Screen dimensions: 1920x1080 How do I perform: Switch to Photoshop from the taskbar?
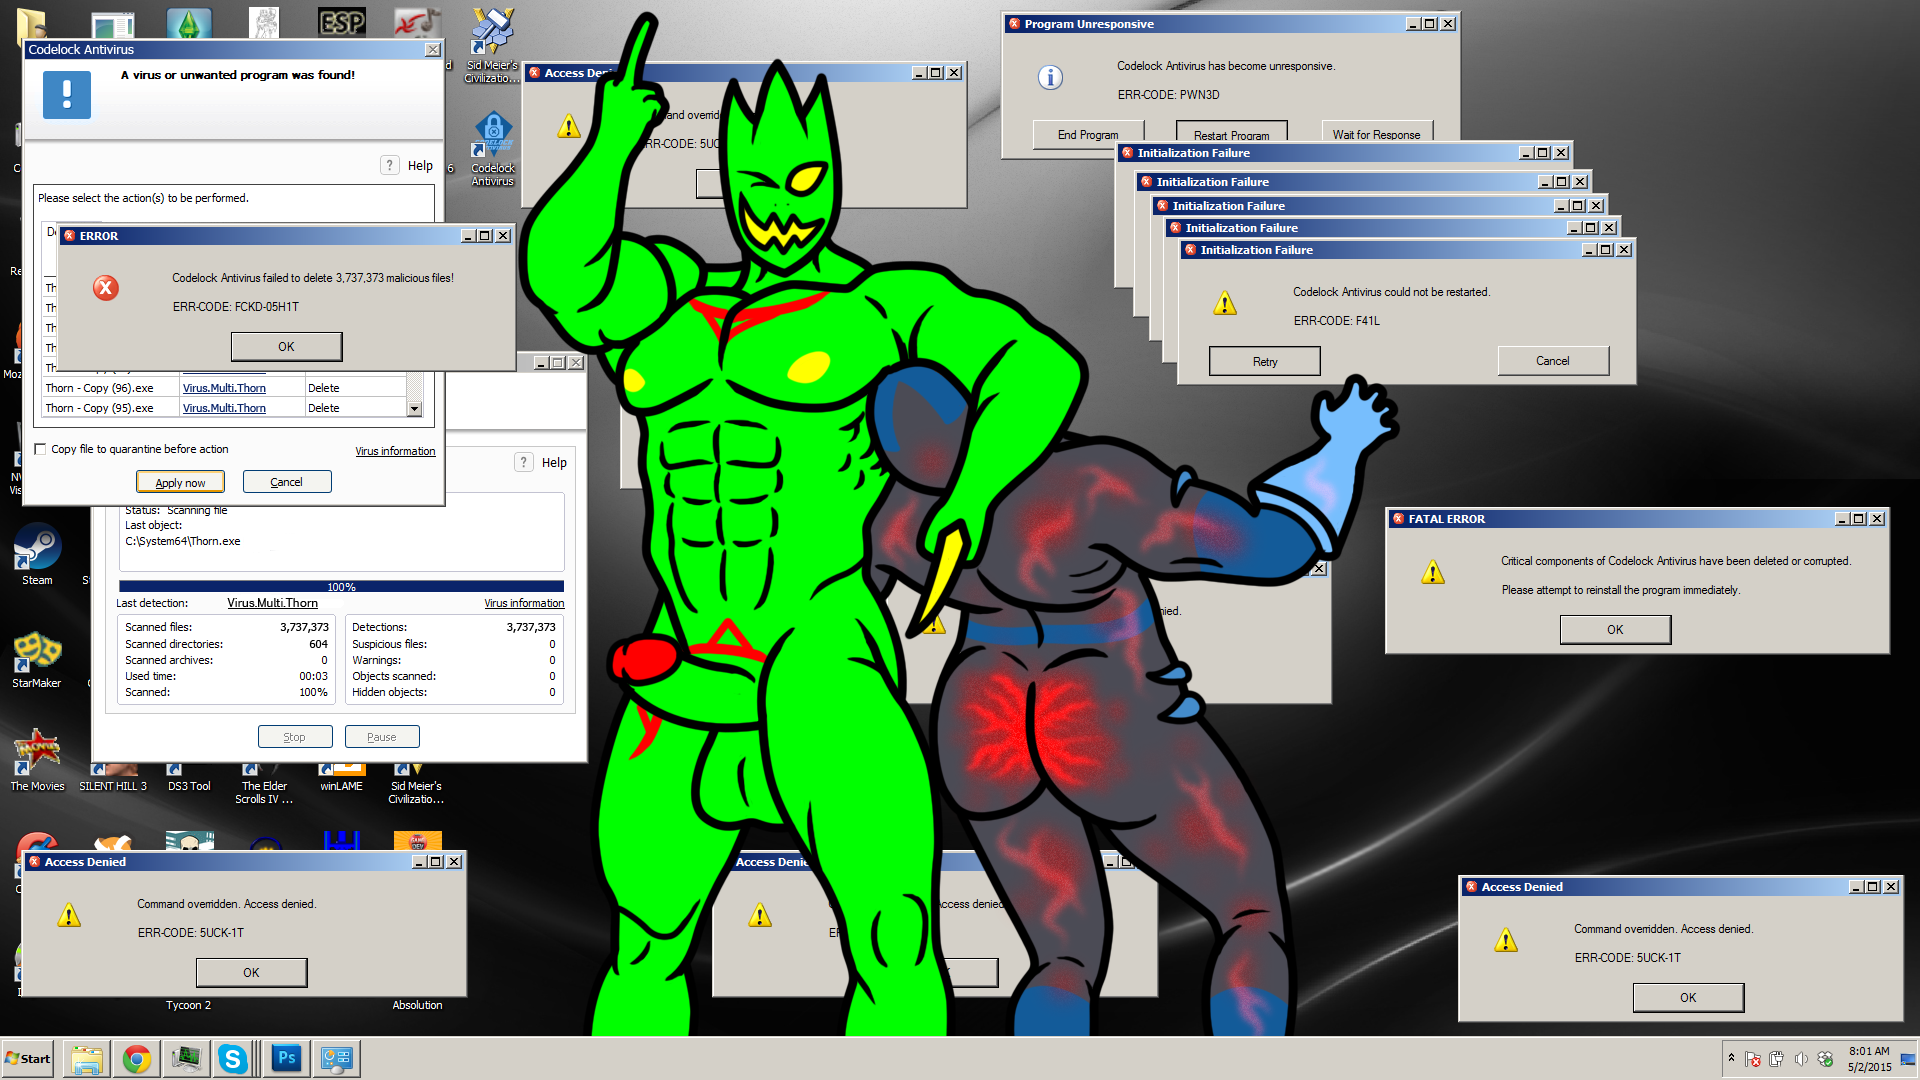coord(286,1059)
